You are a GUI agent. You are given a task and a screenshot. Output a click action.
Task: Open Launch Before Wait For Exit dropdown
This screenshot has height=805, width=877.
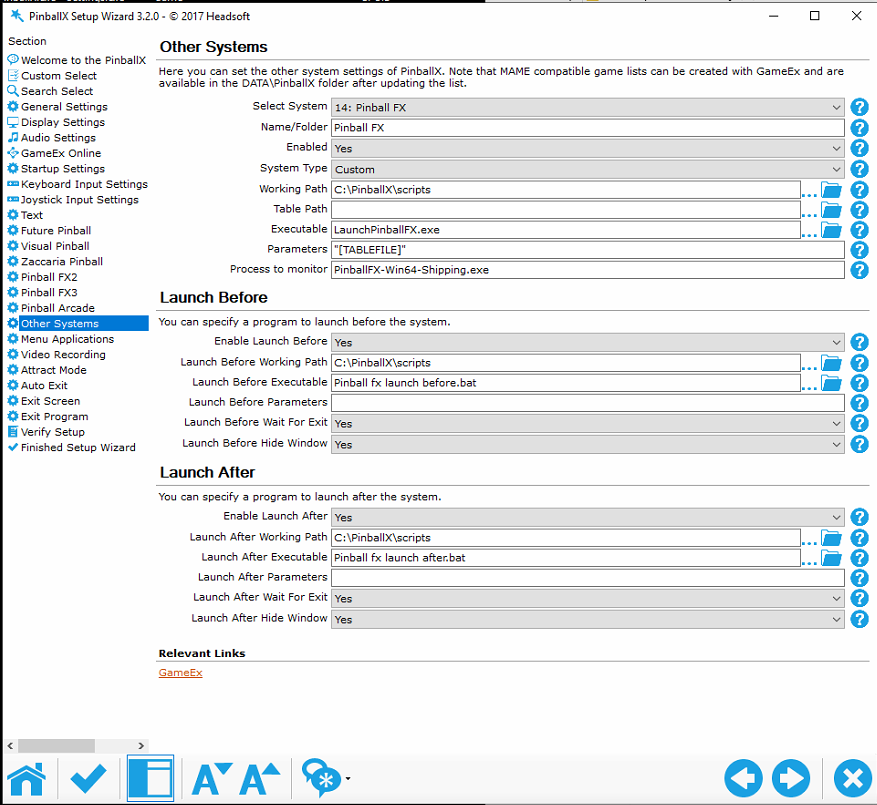587,423
